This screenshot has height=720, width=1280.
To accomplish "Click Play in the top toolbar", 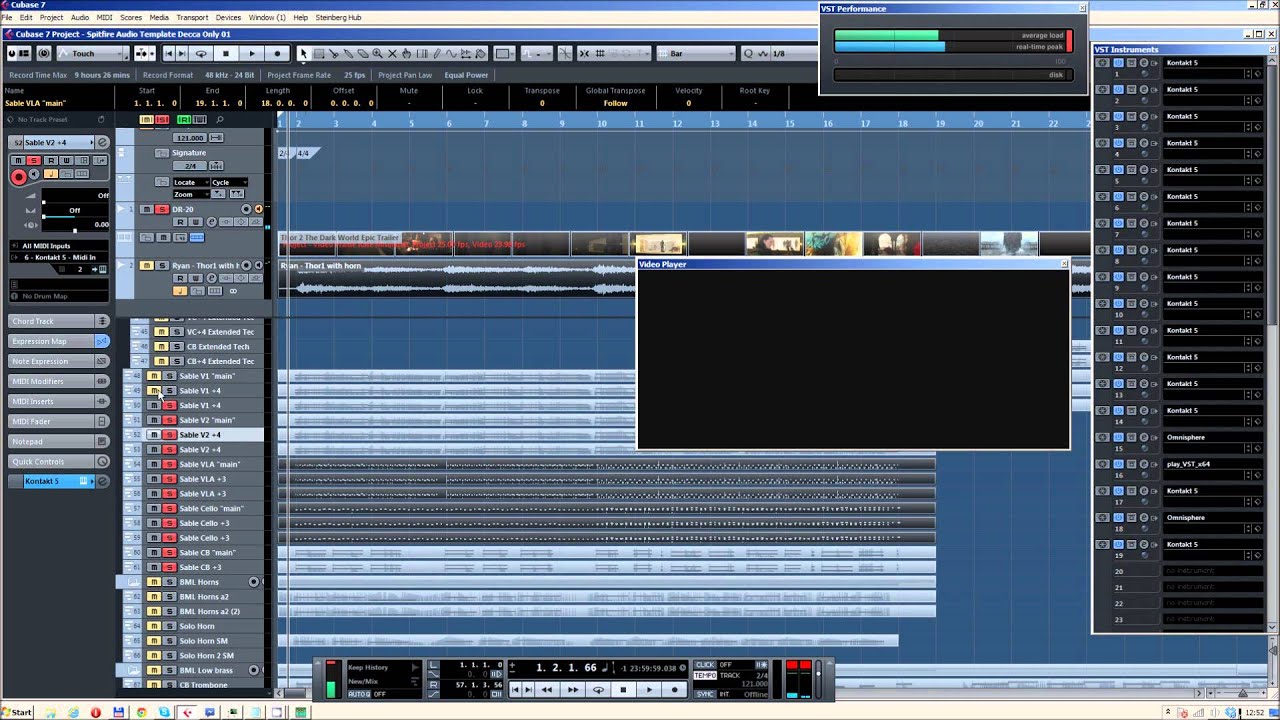I will tap(252, 53).
